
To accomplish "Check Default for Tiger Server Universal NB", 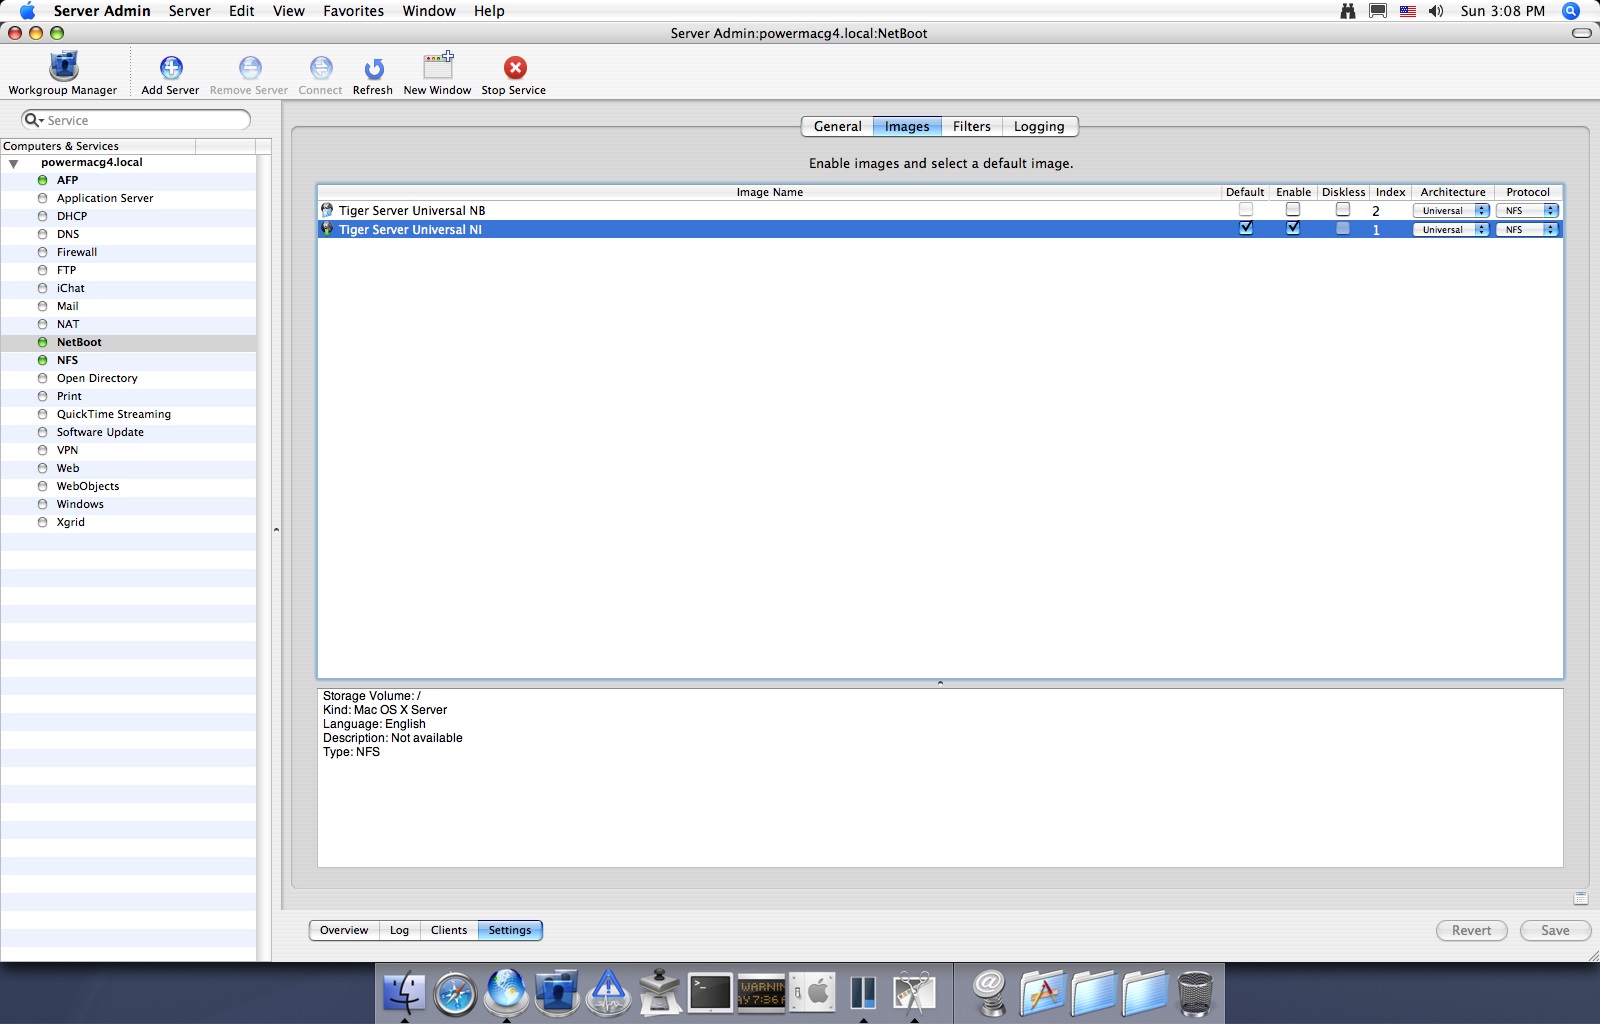I will tap(1245, 210).
